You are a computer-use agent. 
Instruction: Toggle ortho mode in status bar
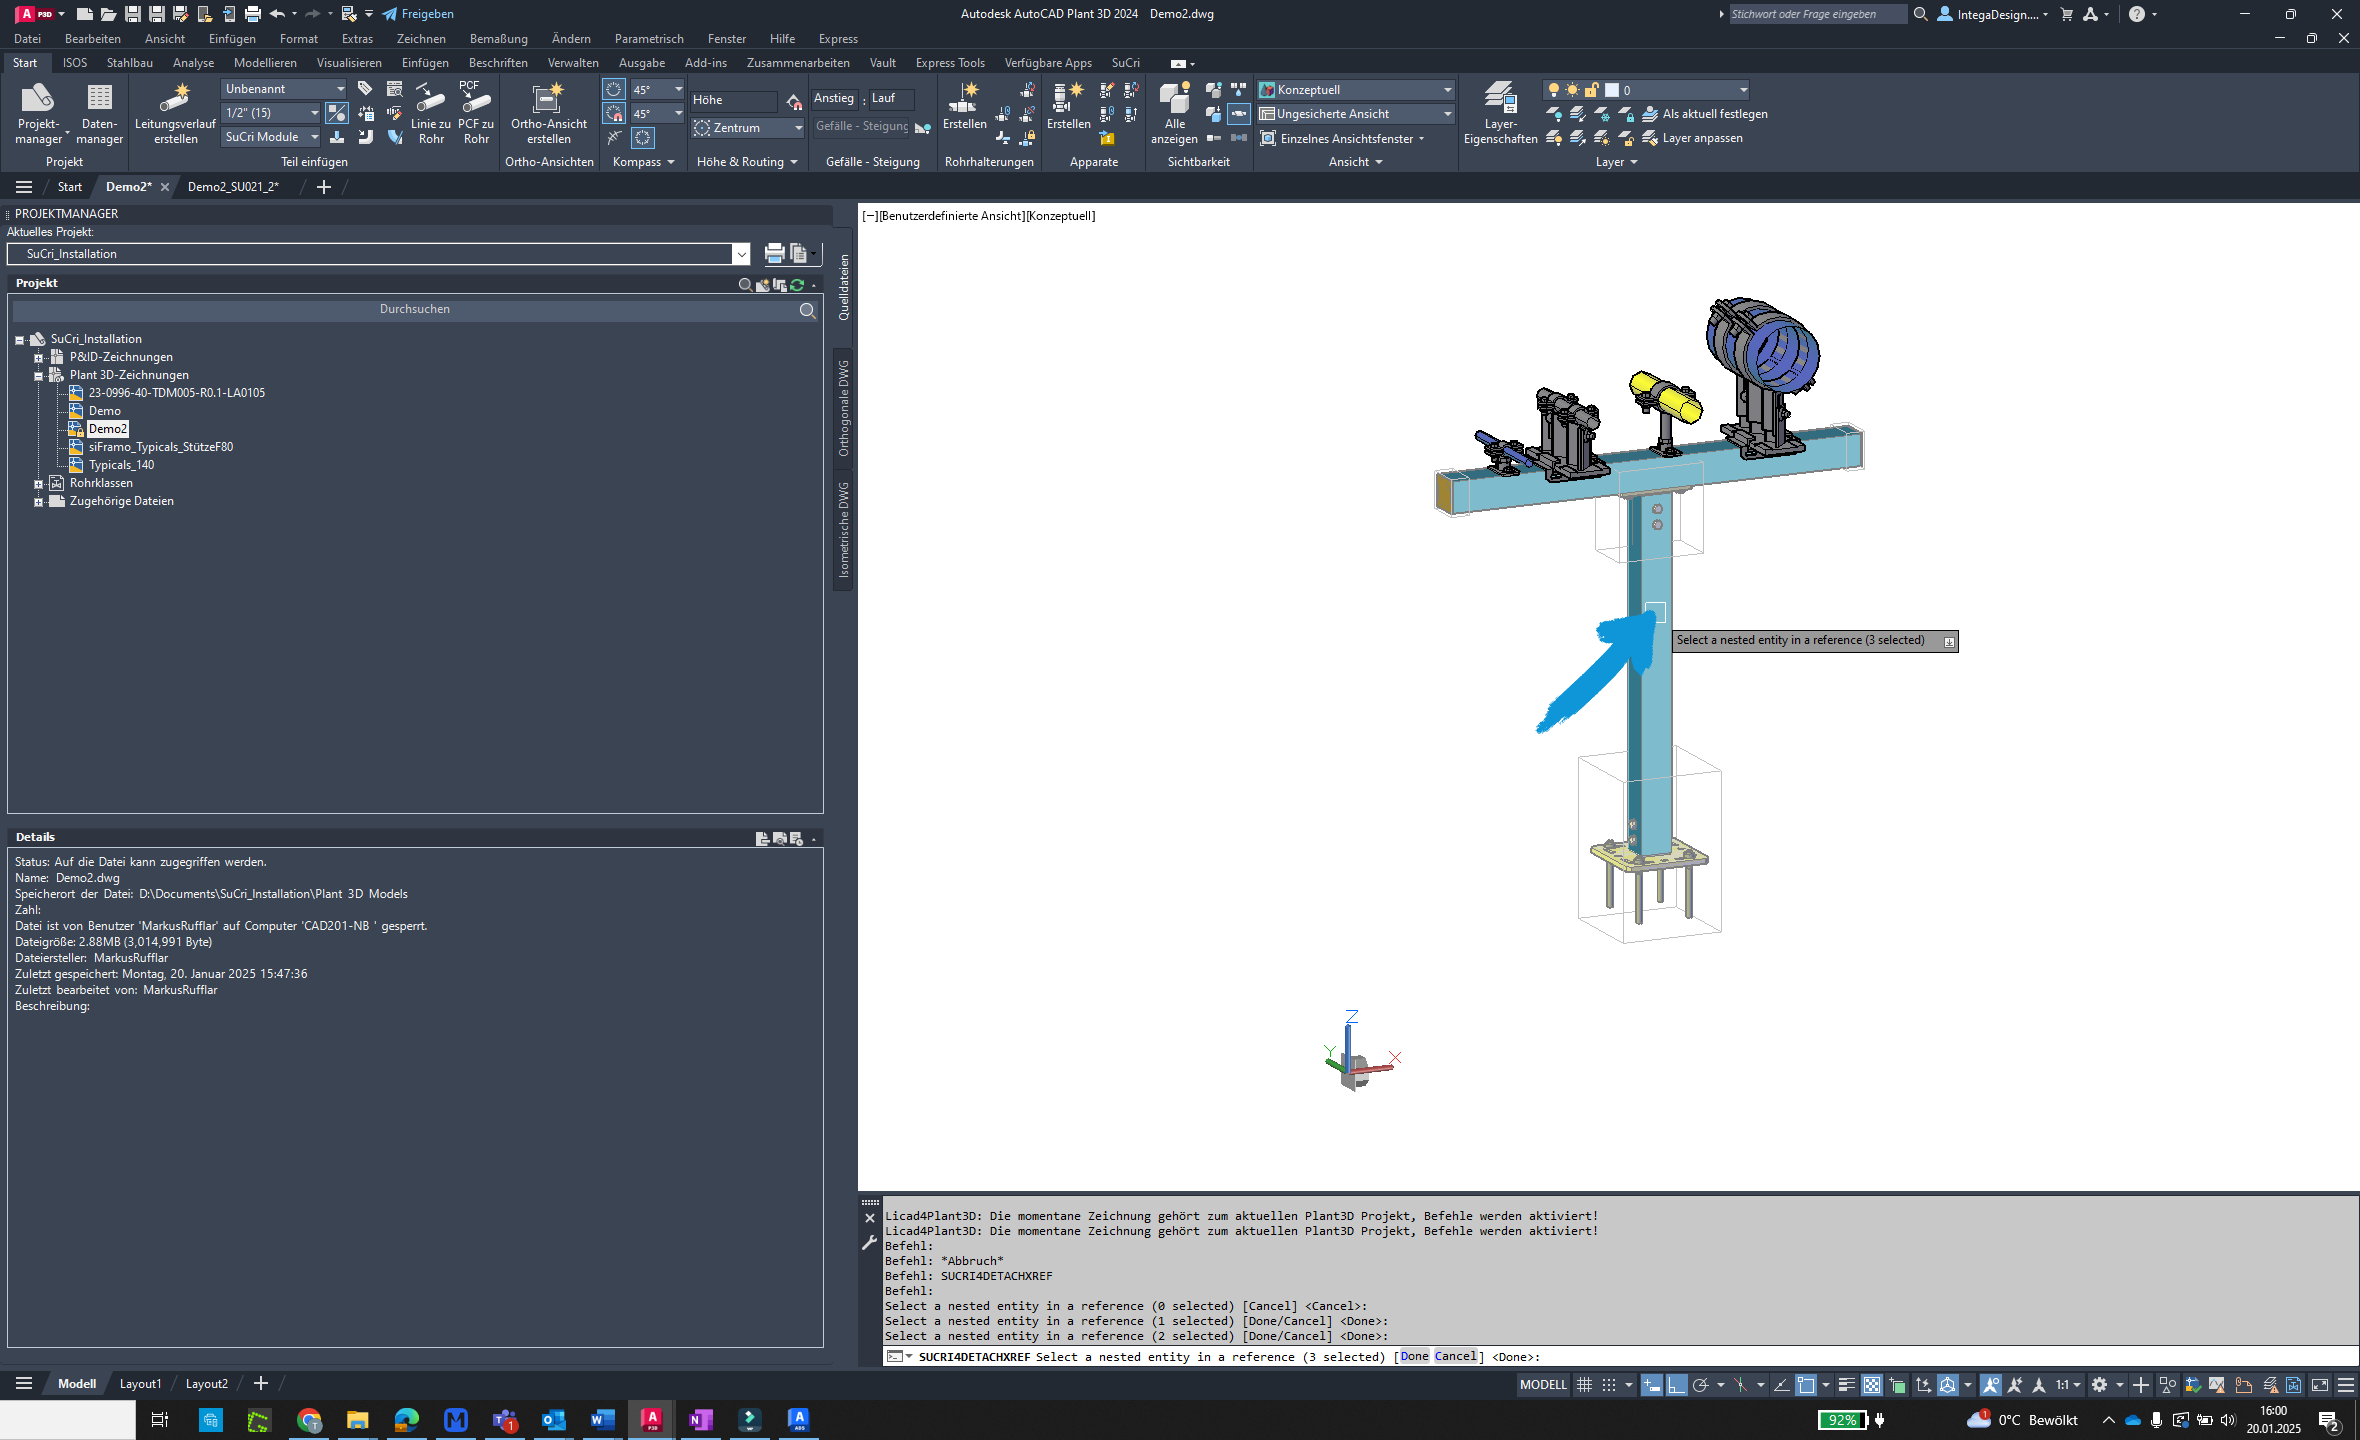pyautogui.click(x=1676, y=1385)
